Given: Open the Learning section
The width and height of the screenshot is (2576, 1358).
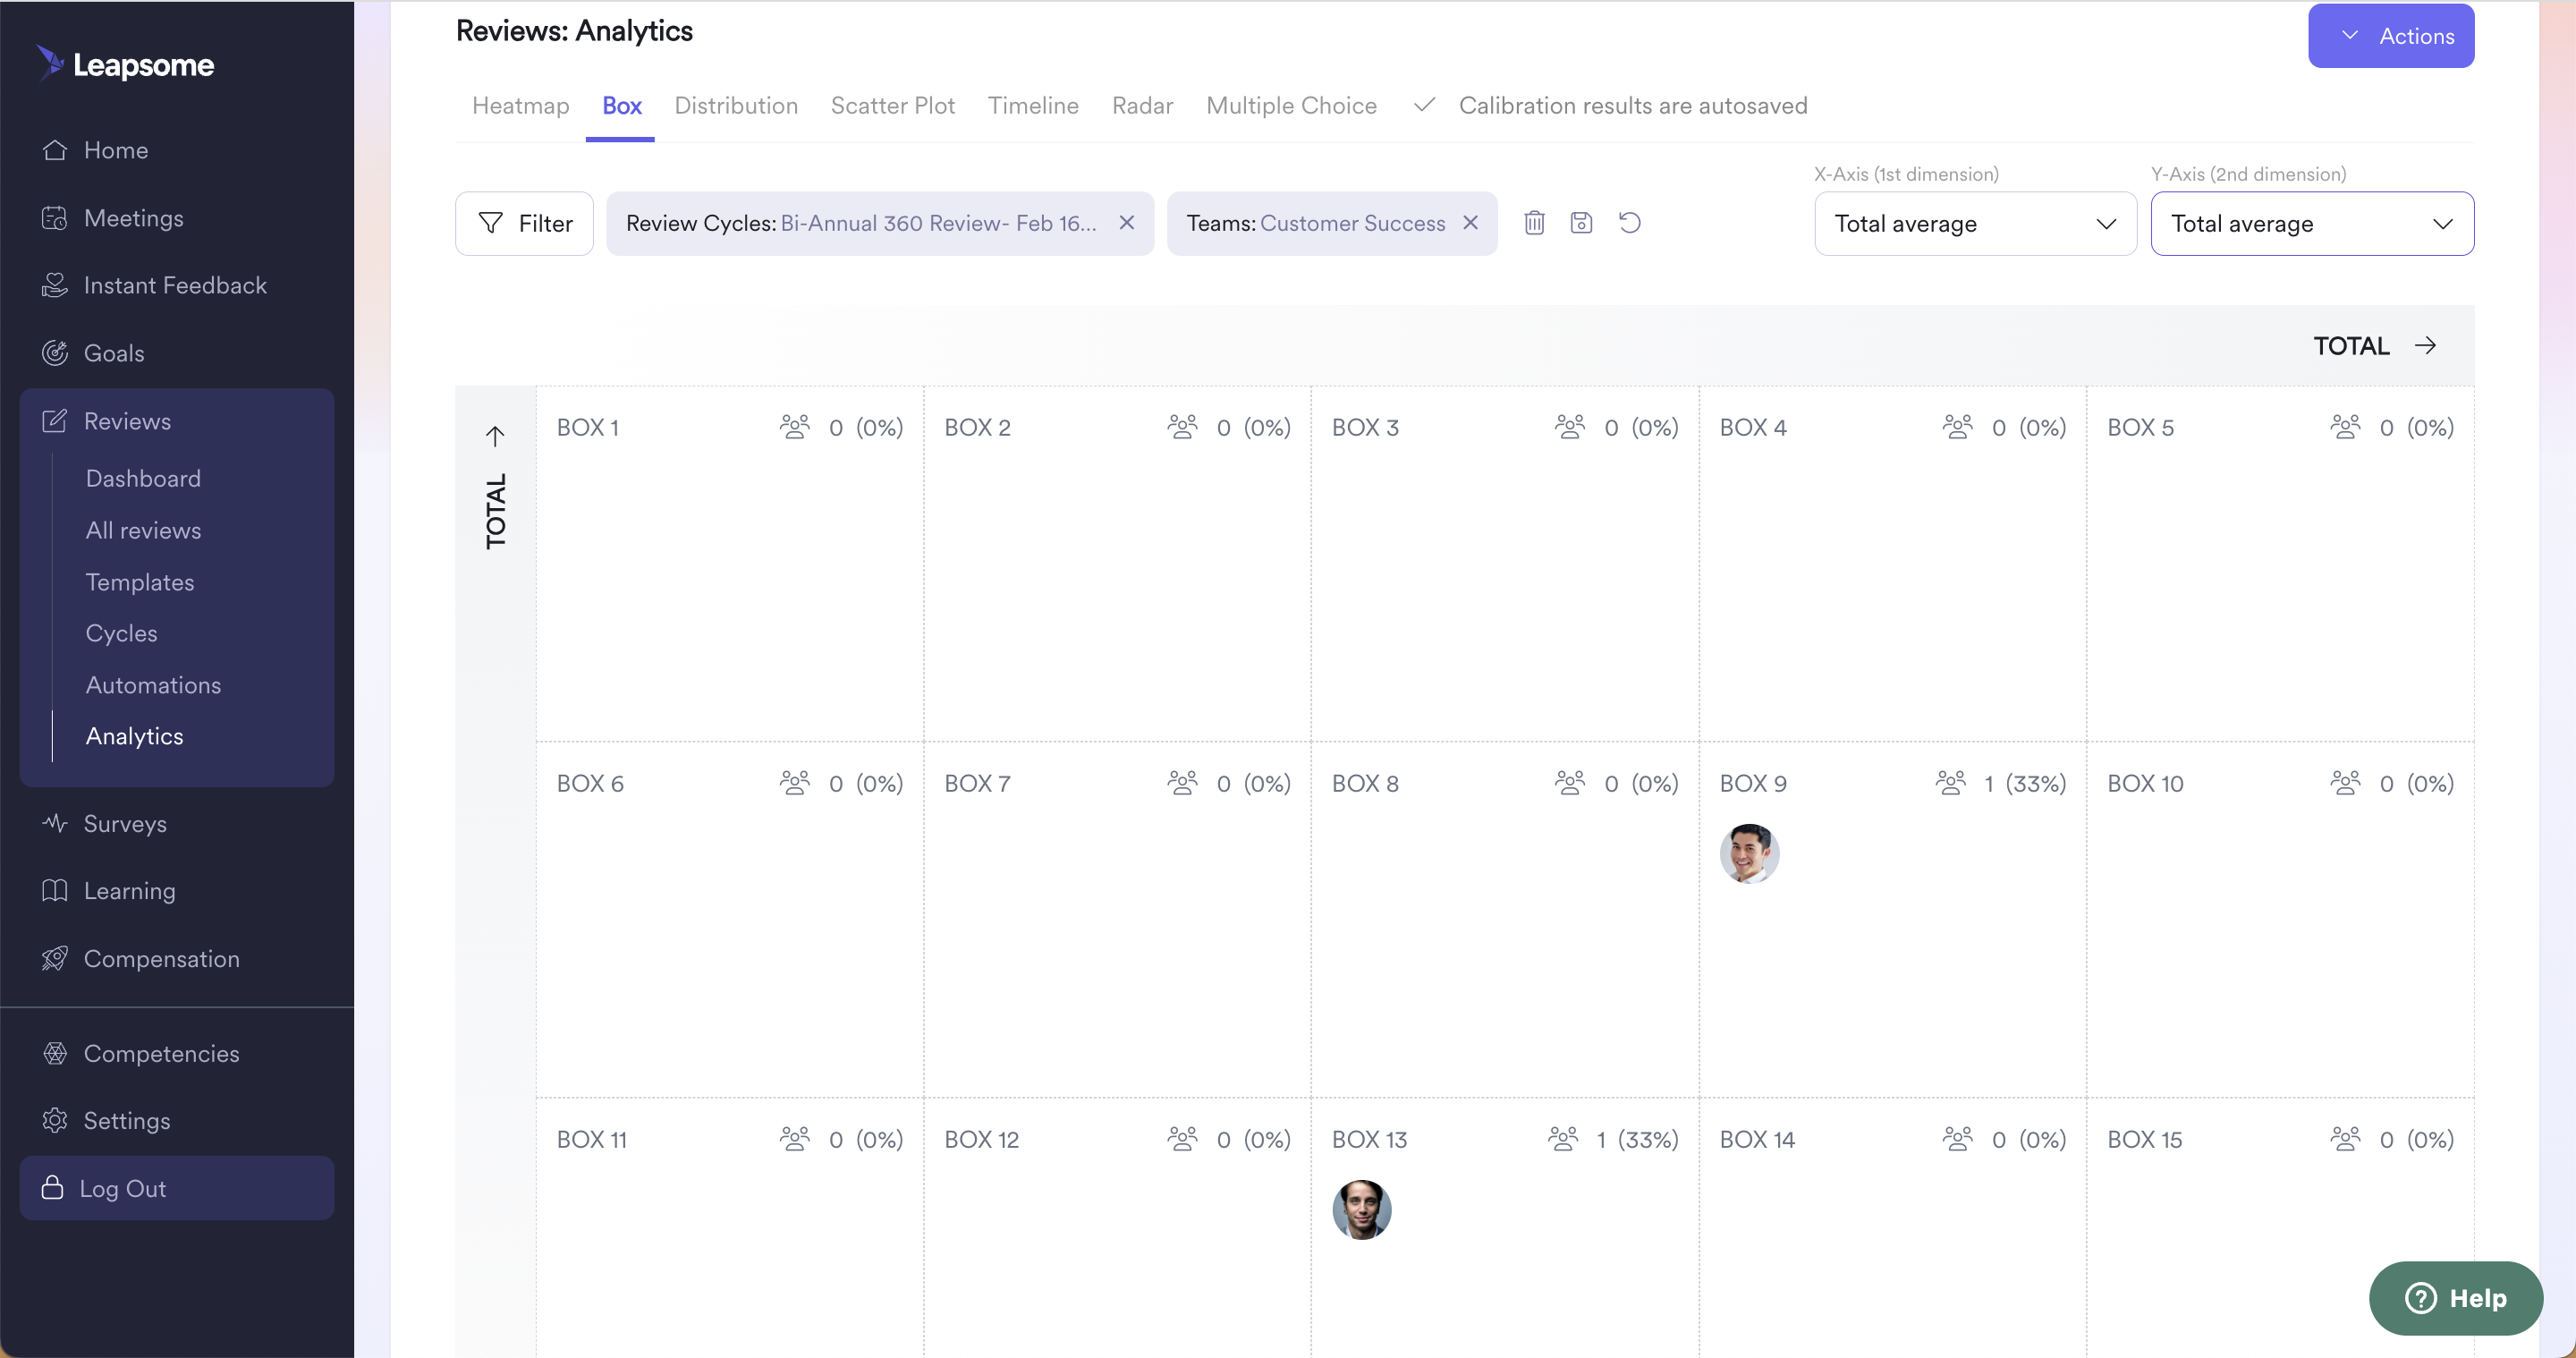Looking at the screenshot, I should click(129, 890).
